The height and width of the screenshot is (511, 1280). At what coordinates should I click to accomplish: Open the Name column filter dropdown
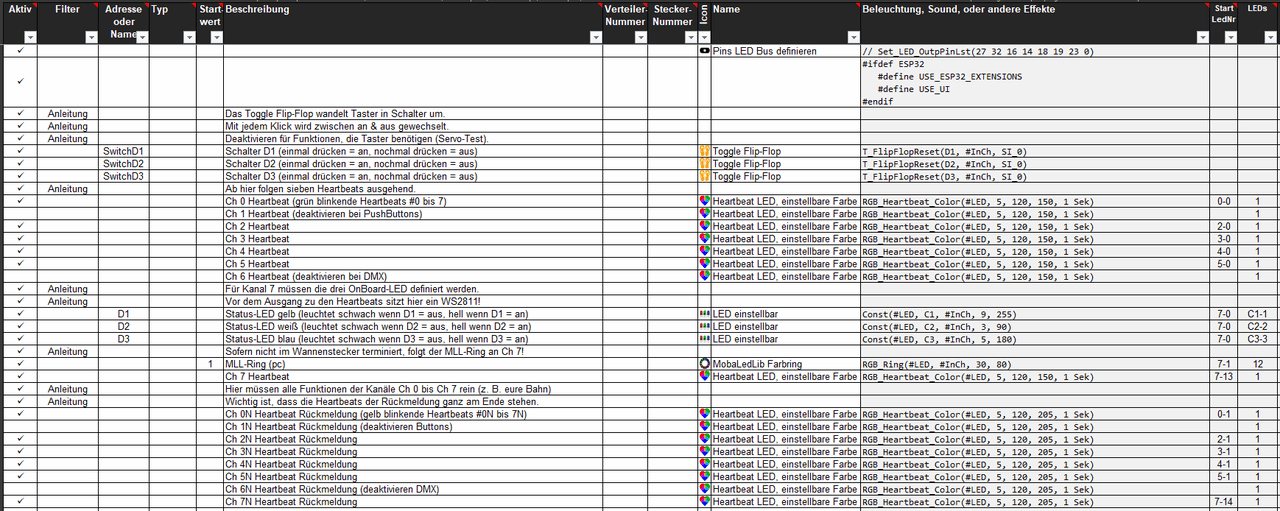852,37
